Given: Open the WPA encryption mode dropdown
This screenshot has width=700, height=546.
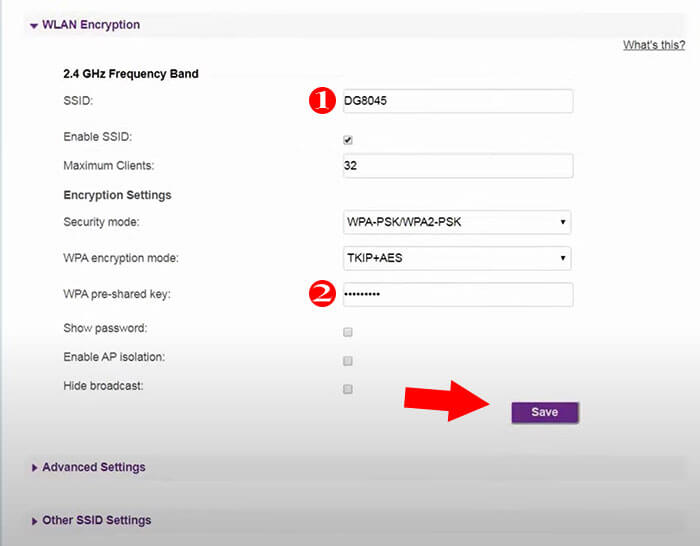Looking at the screenshot, I should [x=457, y=258].
